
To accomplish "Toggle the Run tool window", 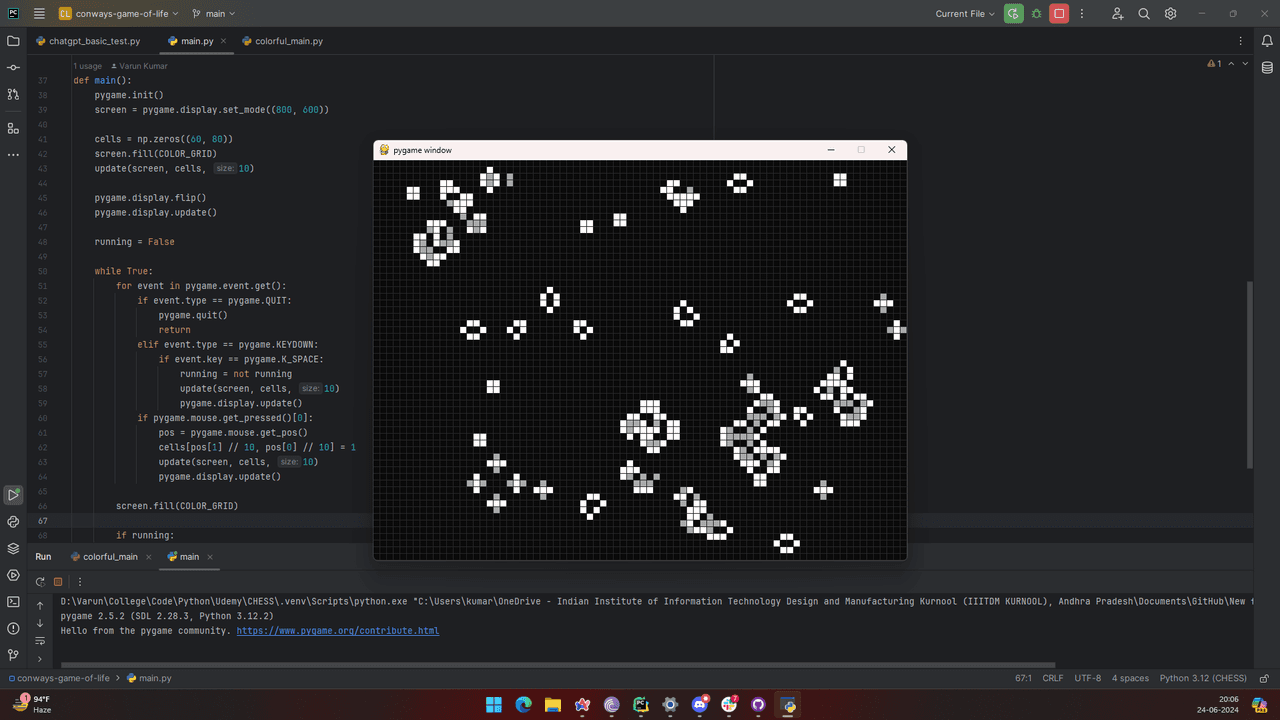I will (13, 495).
